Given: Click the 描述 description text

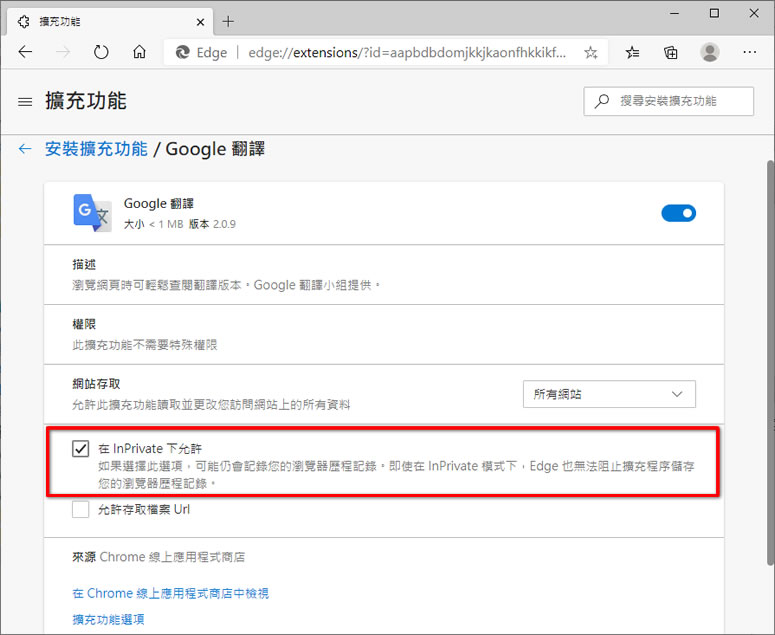Looking at the screenshot, I should [x=226, y=285].
